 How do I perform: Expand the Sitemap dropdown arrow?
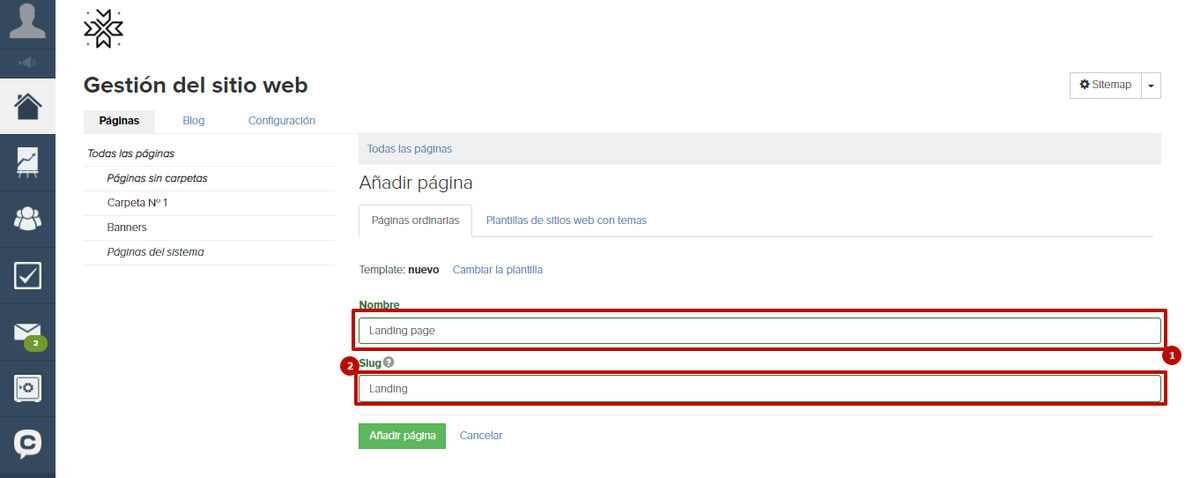point(1151,85)
